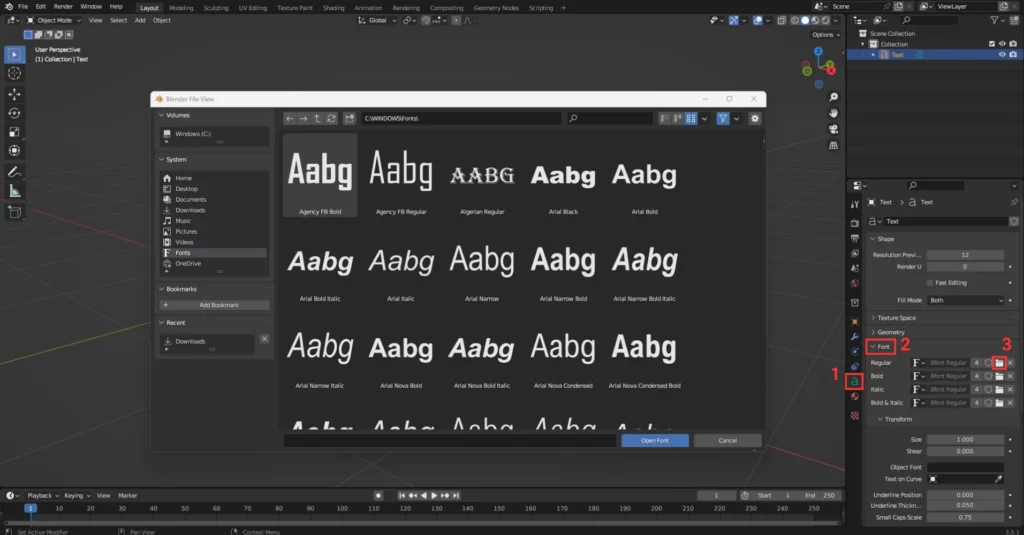Toggle fake user shield for Regular font

click(988, 363)
